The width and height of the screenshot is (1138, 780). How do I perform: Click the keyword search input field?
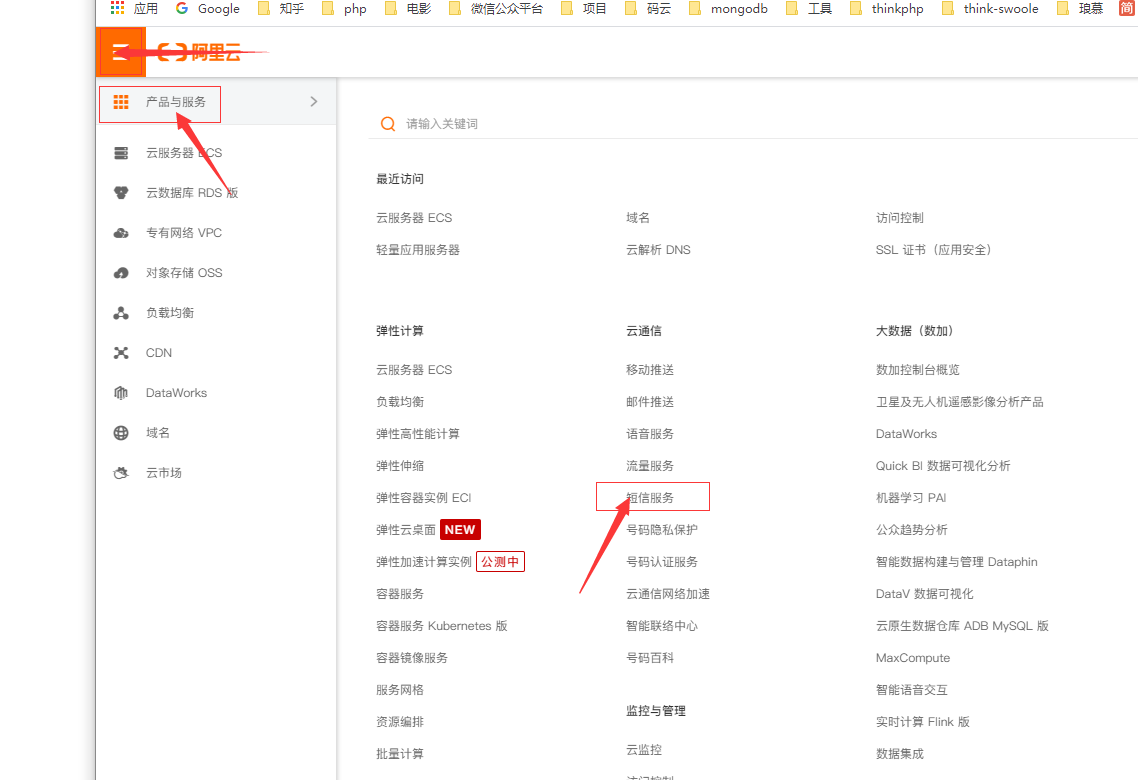click(x=755, y=124)
